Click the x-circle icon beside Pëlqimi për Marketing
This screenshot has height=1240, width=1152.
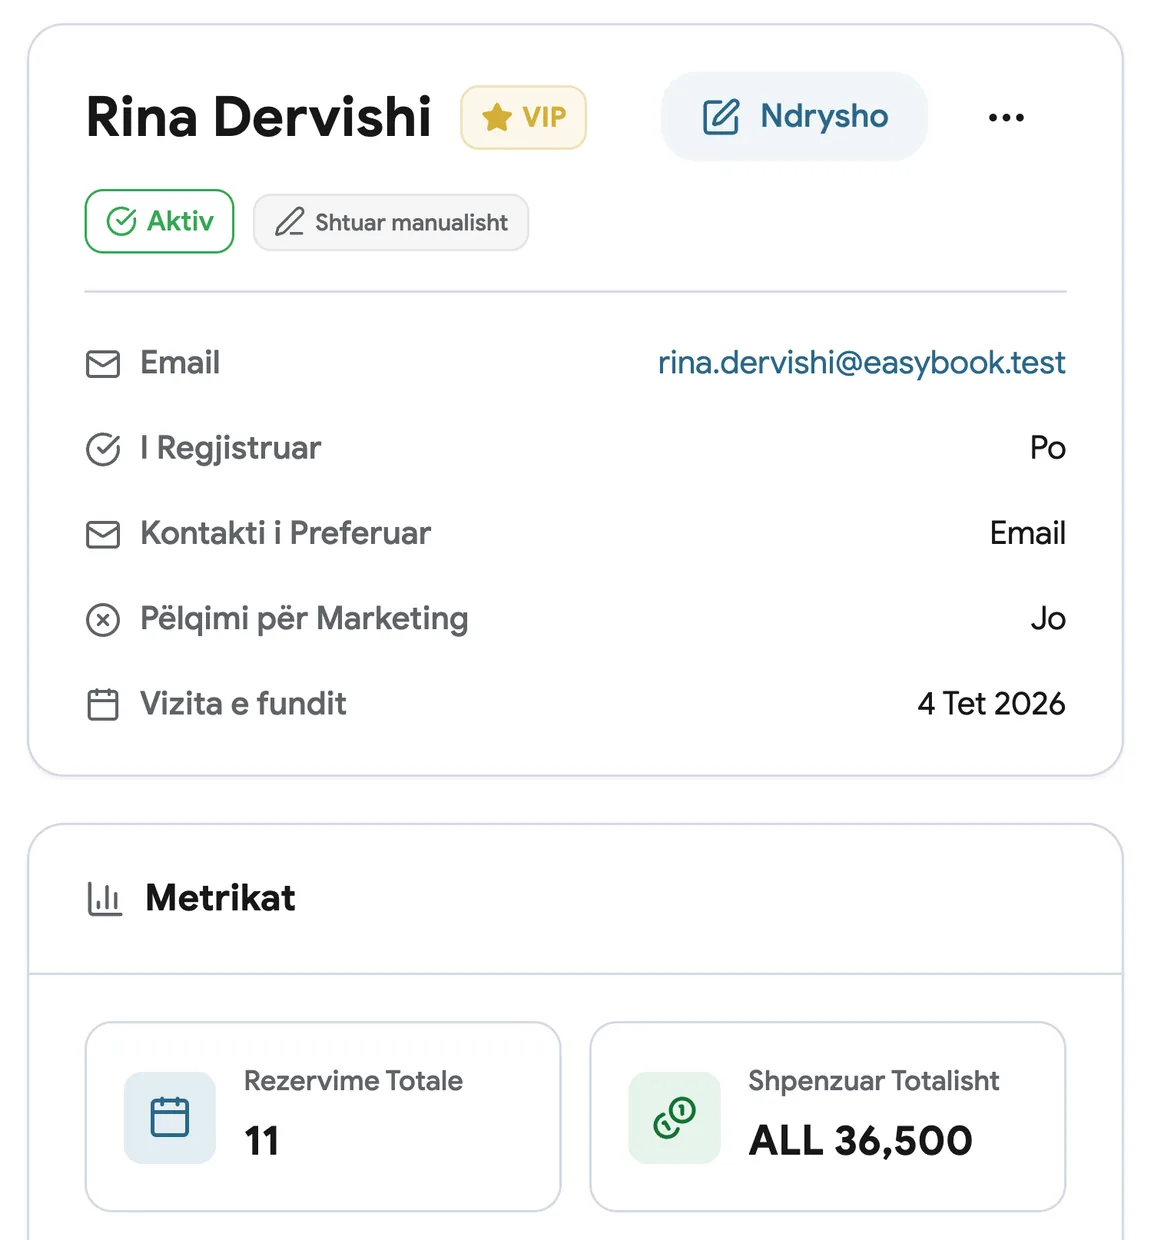(x=103, y=619)
